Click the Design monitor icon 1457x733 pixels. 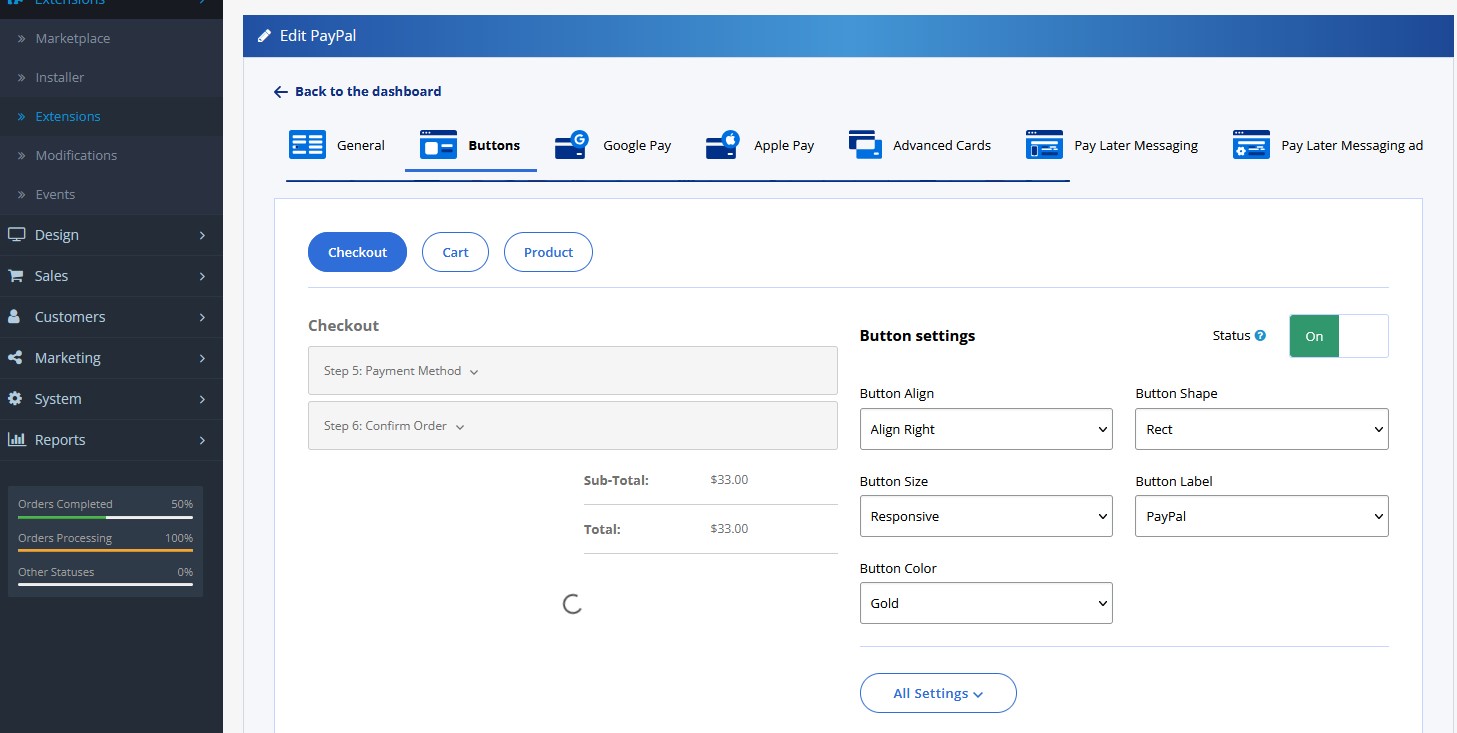coord(16,235)
